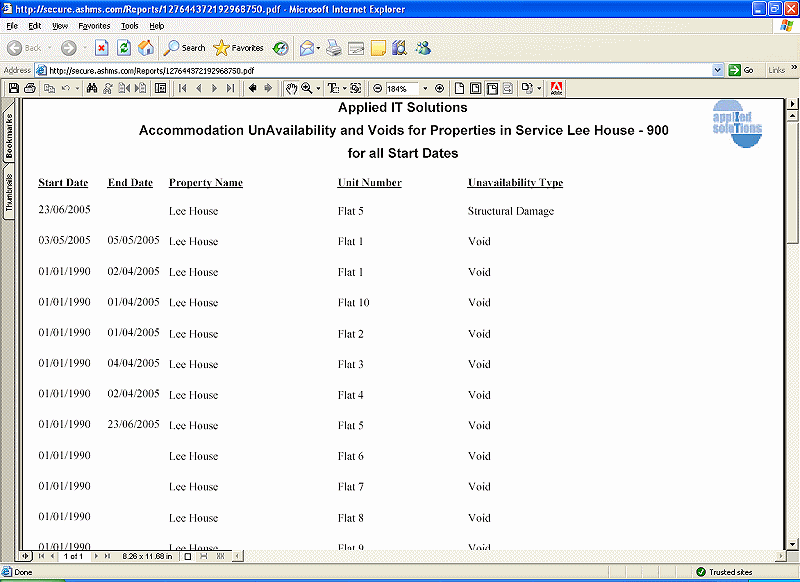This screenshot has height=582, width=800.
Task: Click the vertical scrollbar down arrow
Action: (x=793, y=541)
